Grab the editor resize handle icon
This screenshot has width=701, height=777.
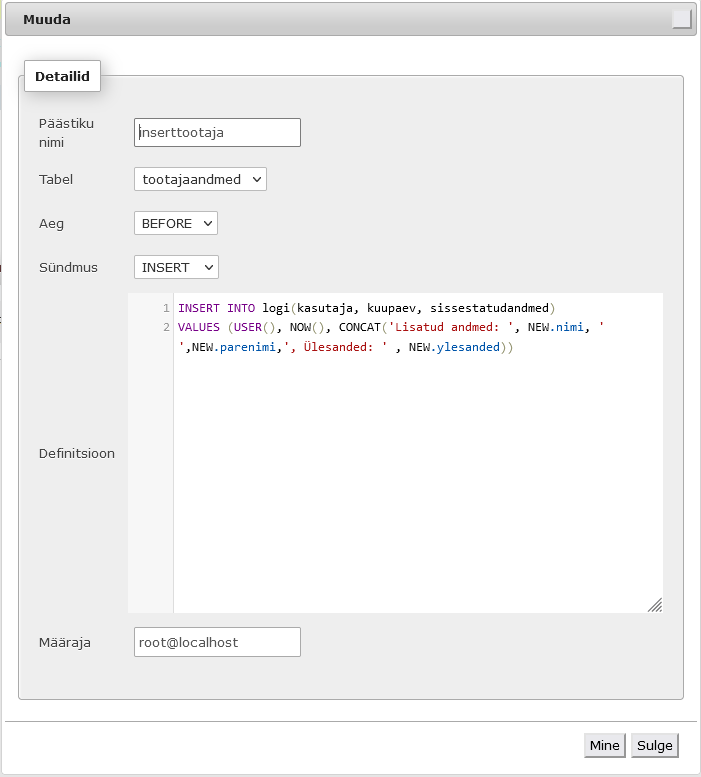click(654, 604)
